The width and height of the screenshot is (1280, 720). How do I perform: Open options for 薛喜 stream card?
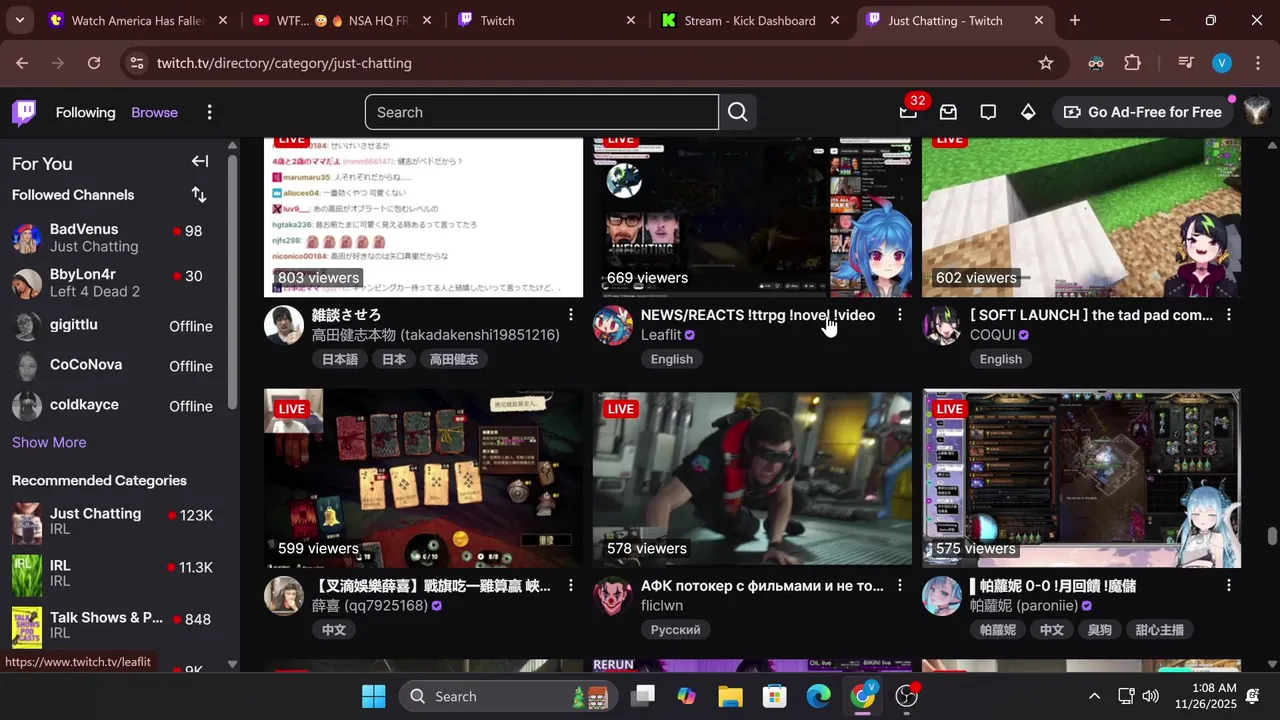tap(571, 586)
